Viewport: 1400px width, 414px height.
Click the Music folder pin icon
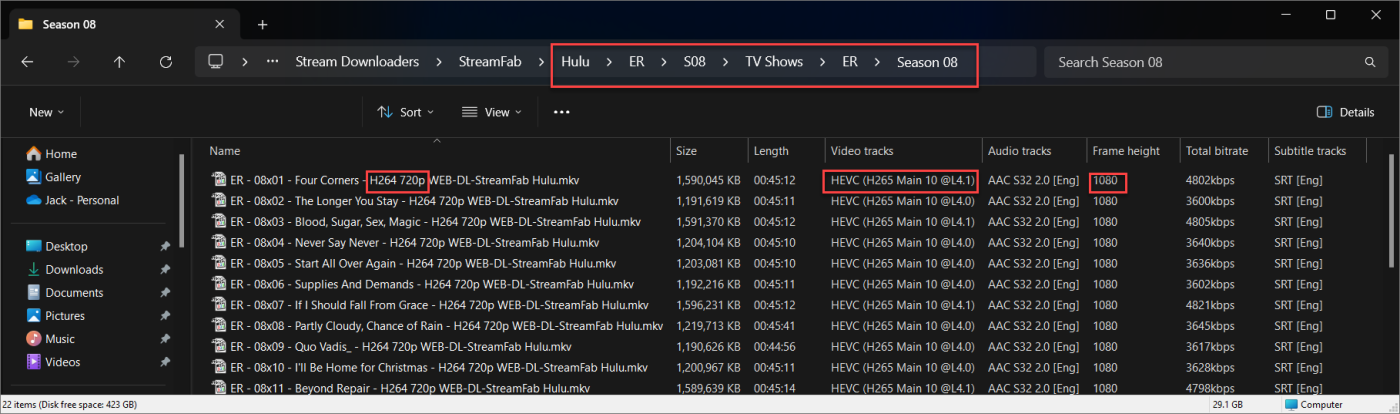164,339
